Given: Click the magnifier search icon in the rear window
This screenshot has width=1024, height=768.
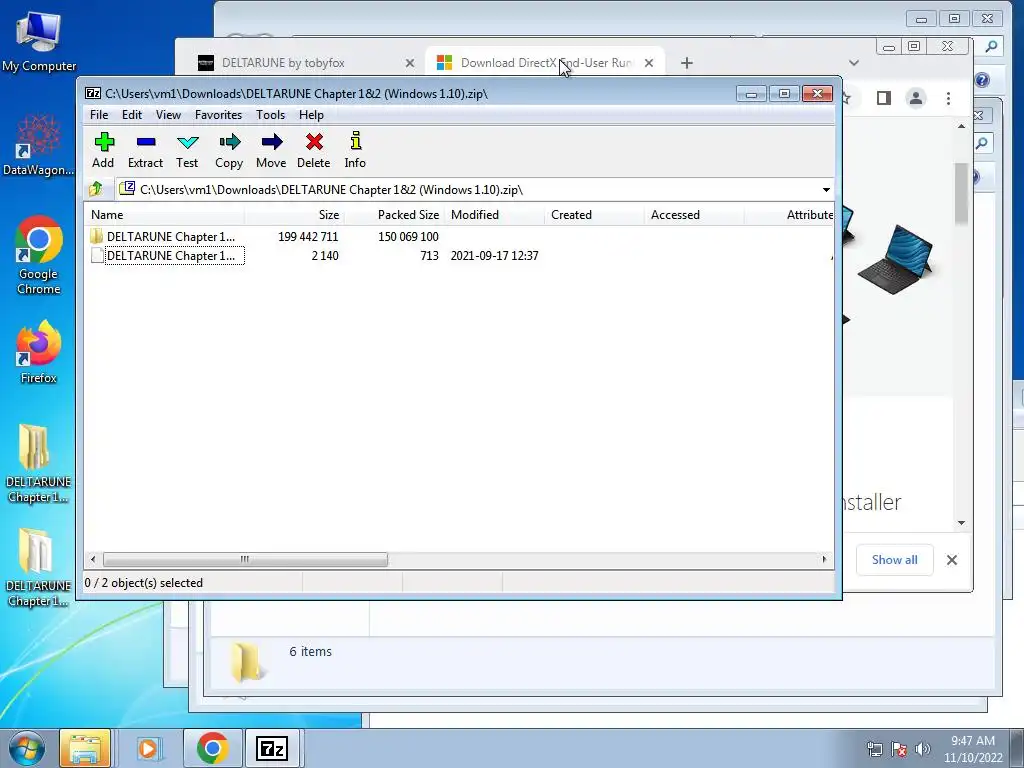Looking at the screenshot, I should point(991,46).
